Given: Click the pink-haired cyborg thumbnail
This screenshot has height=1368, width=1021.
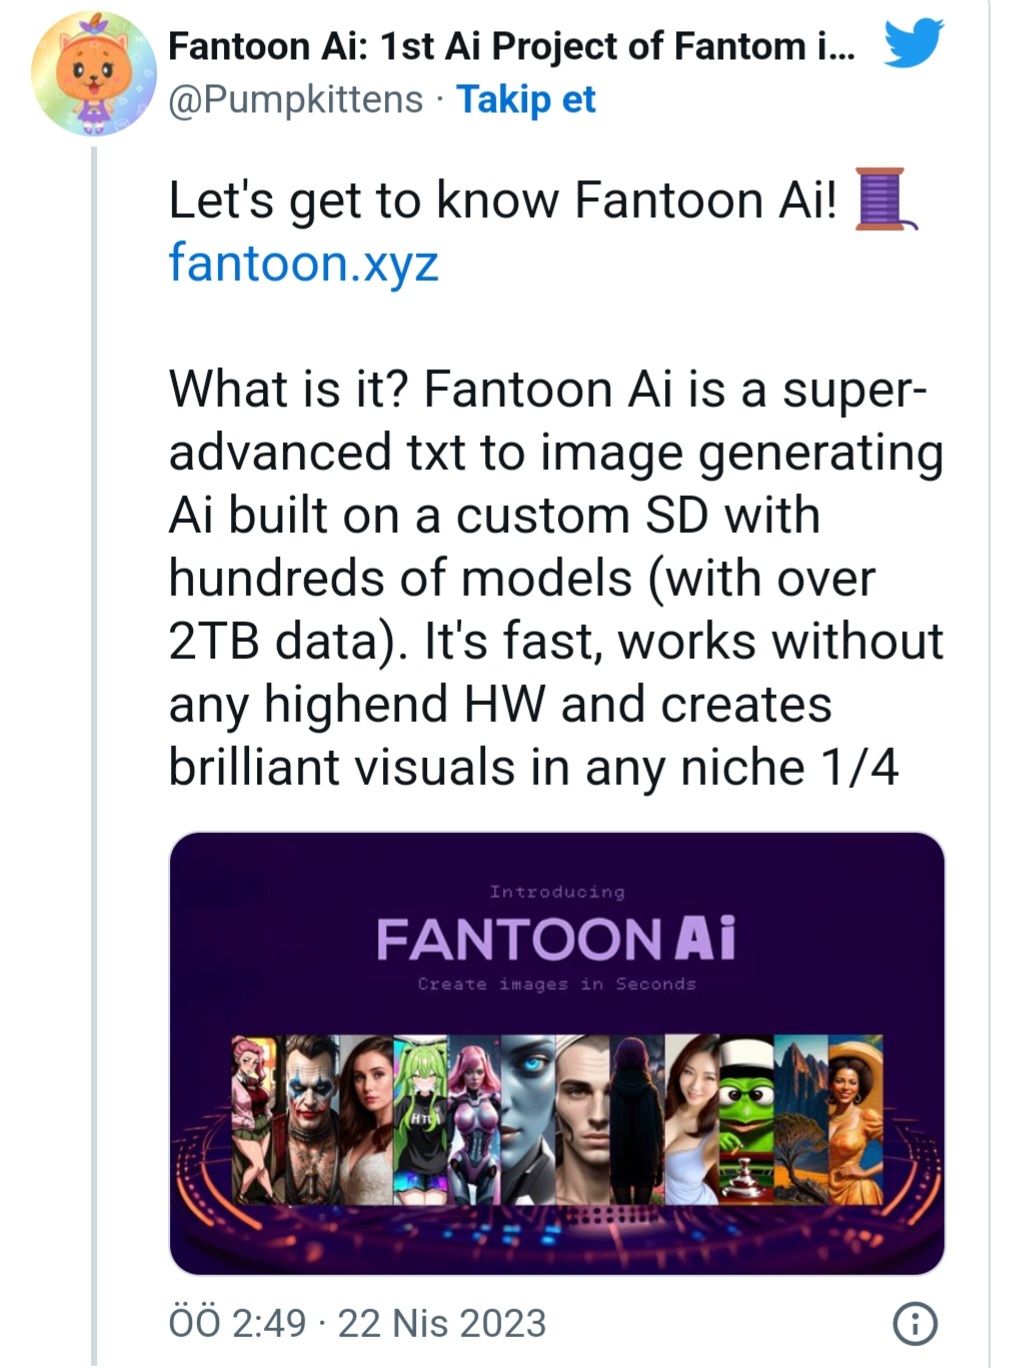Looking at the screenshot, I should coord(475,1115).
